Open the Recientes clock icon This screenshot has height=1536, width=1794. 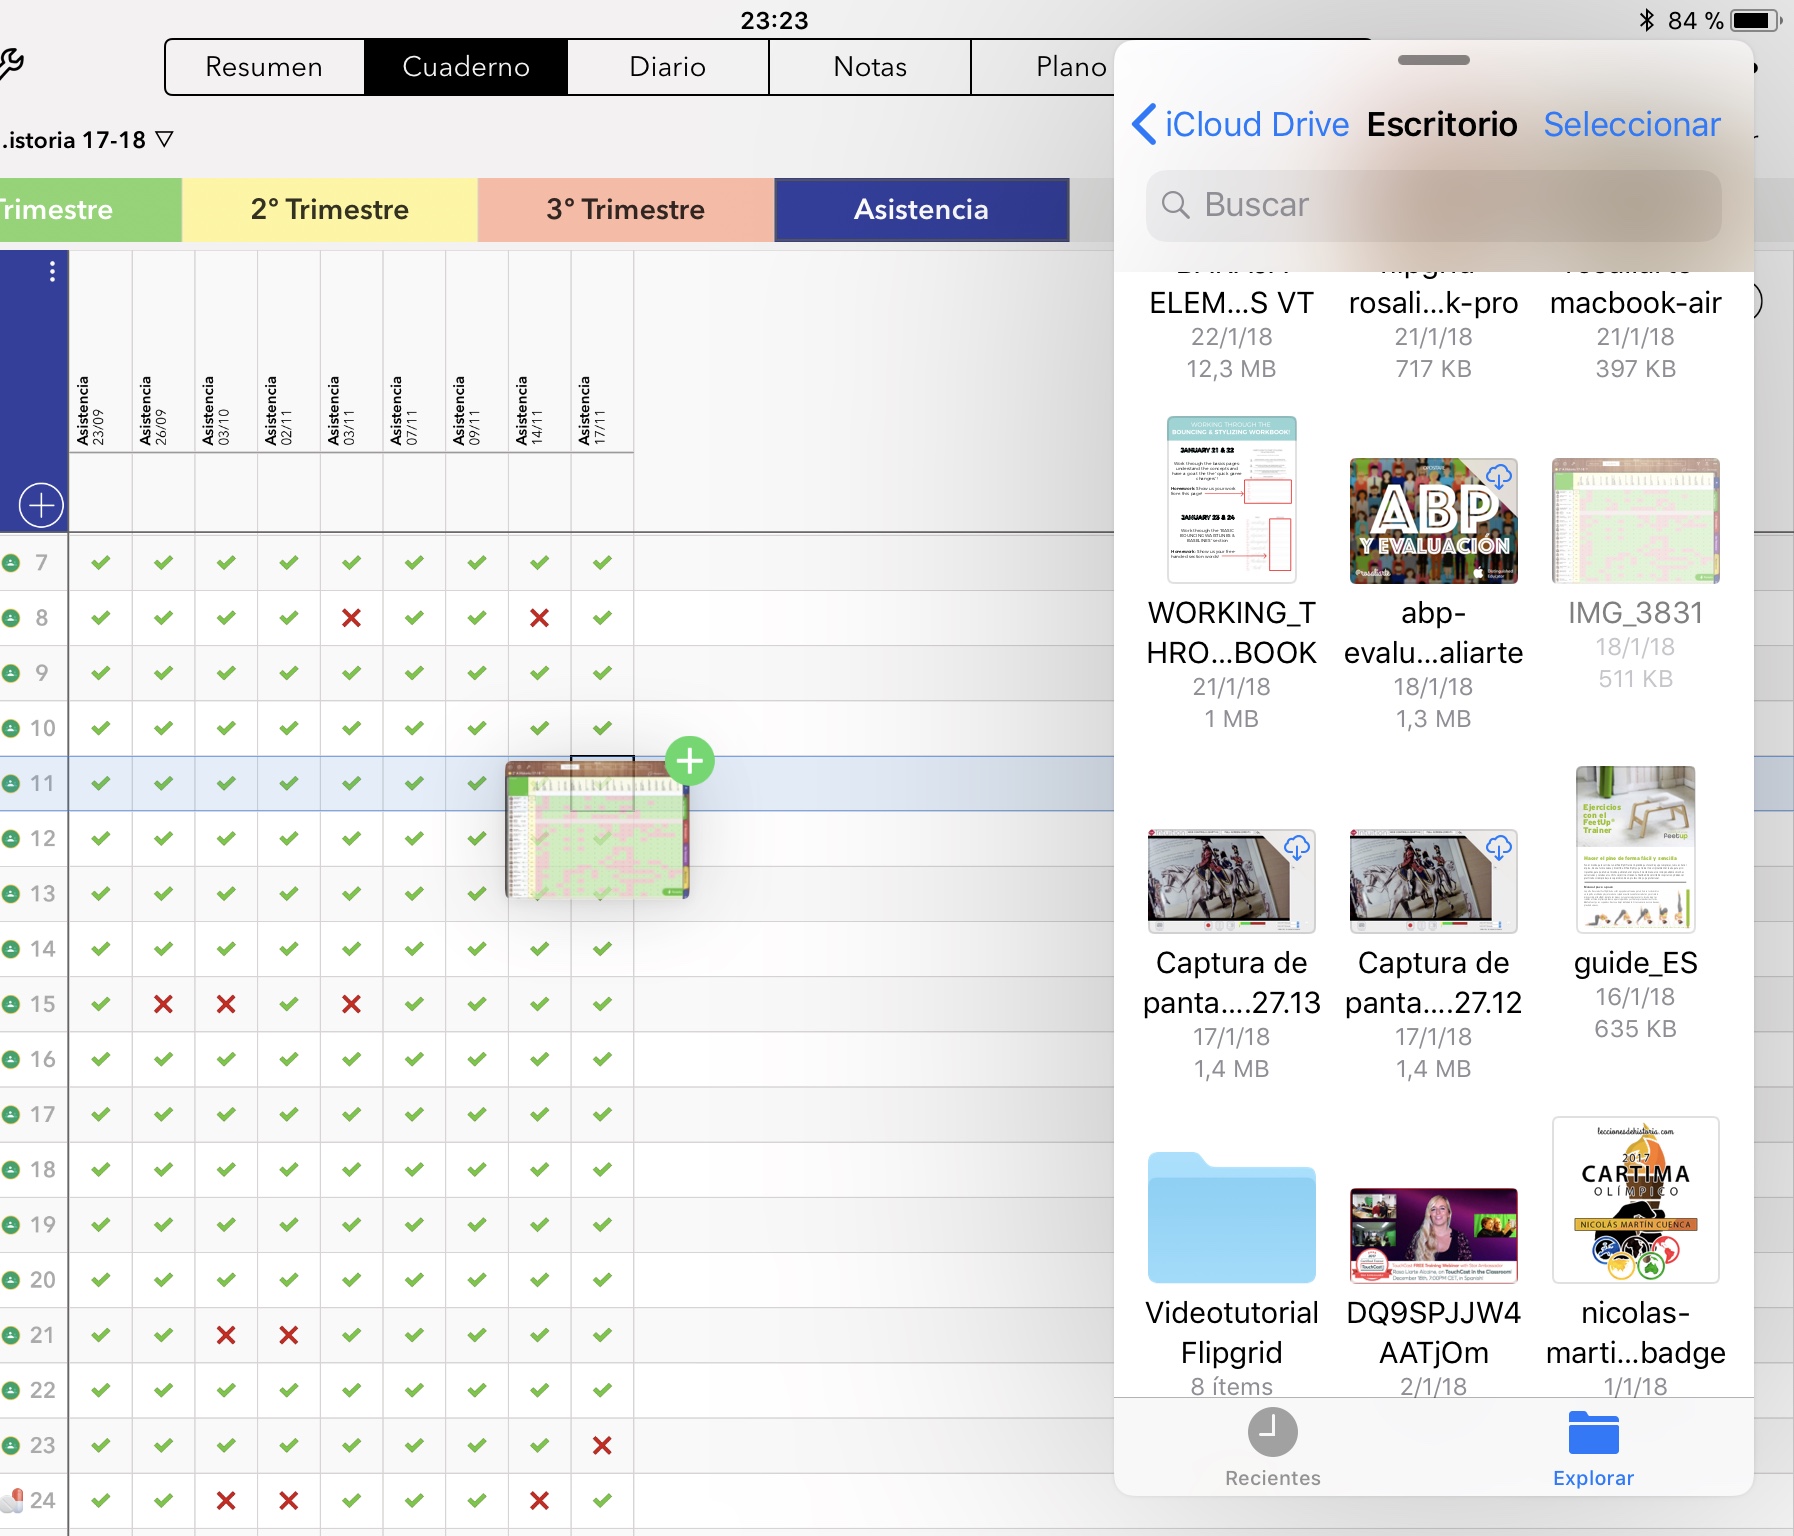click(x=1272, y=1433)
